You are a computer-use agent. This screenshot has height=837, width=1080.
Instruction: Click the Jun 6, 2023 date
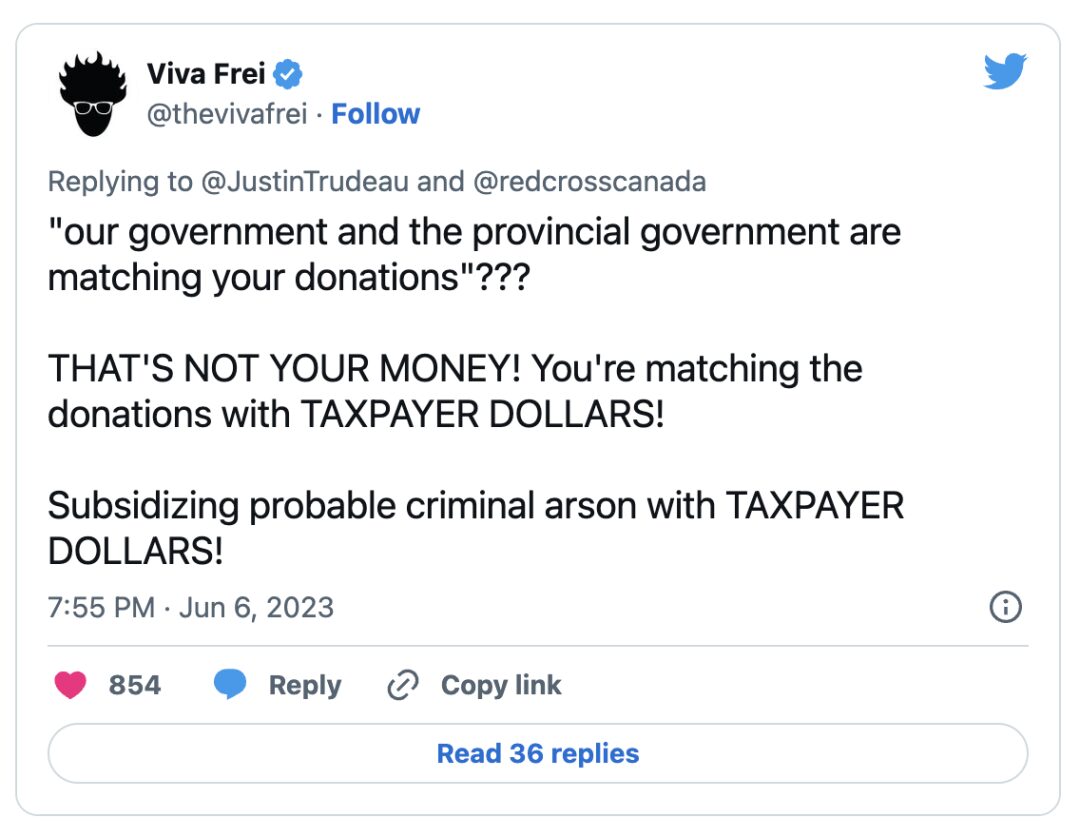[256, 608]
